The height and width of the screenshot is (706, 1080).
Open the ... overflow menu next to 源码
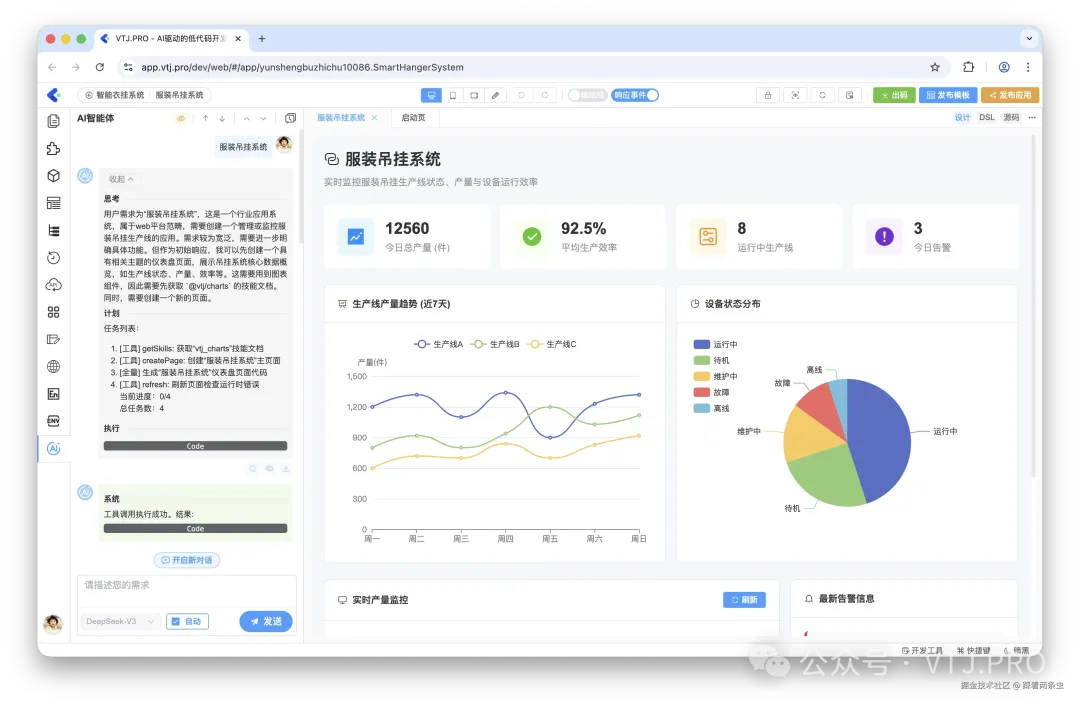pos(1032,117)
